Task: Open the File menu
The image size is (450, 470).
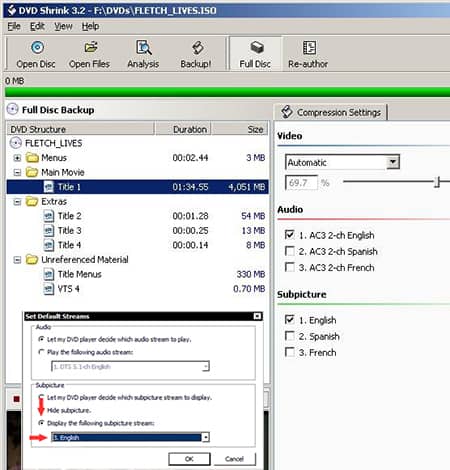Action: coord(14,26)
